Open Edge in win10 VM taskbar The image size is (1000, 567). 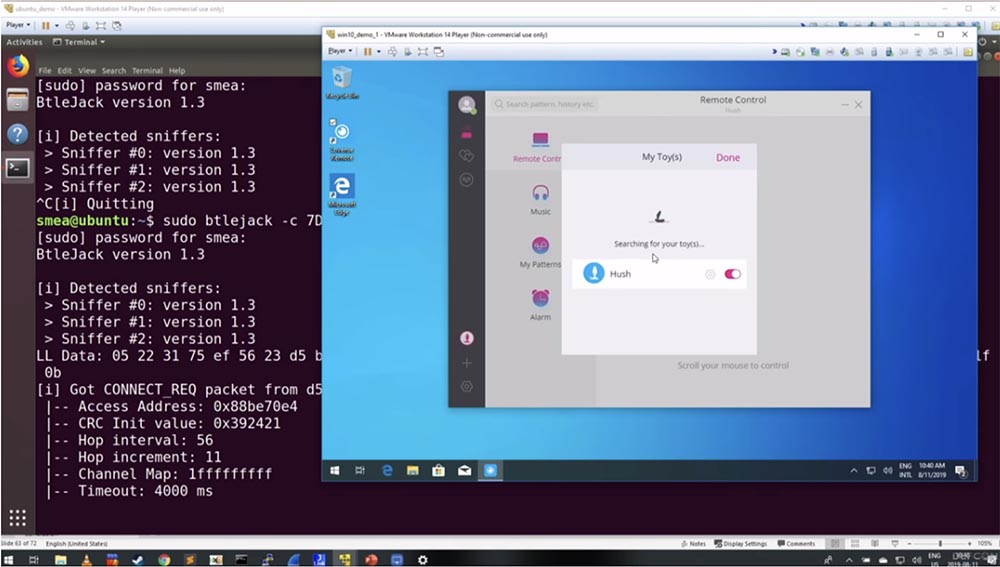point(386,471)
